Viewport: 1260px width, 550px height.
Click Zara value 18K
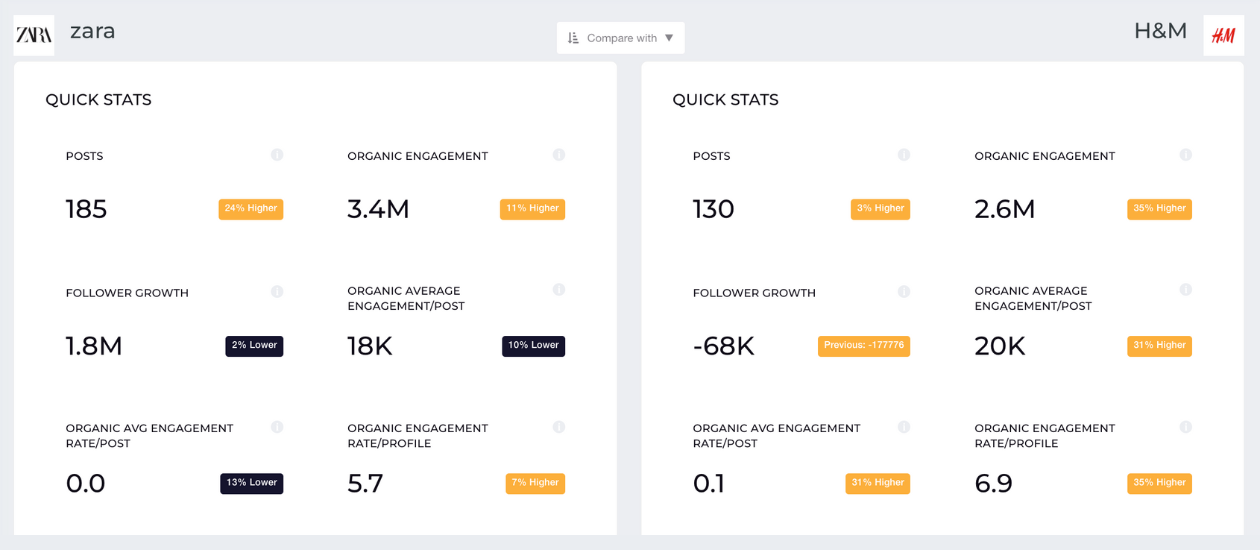coord(370,346)
